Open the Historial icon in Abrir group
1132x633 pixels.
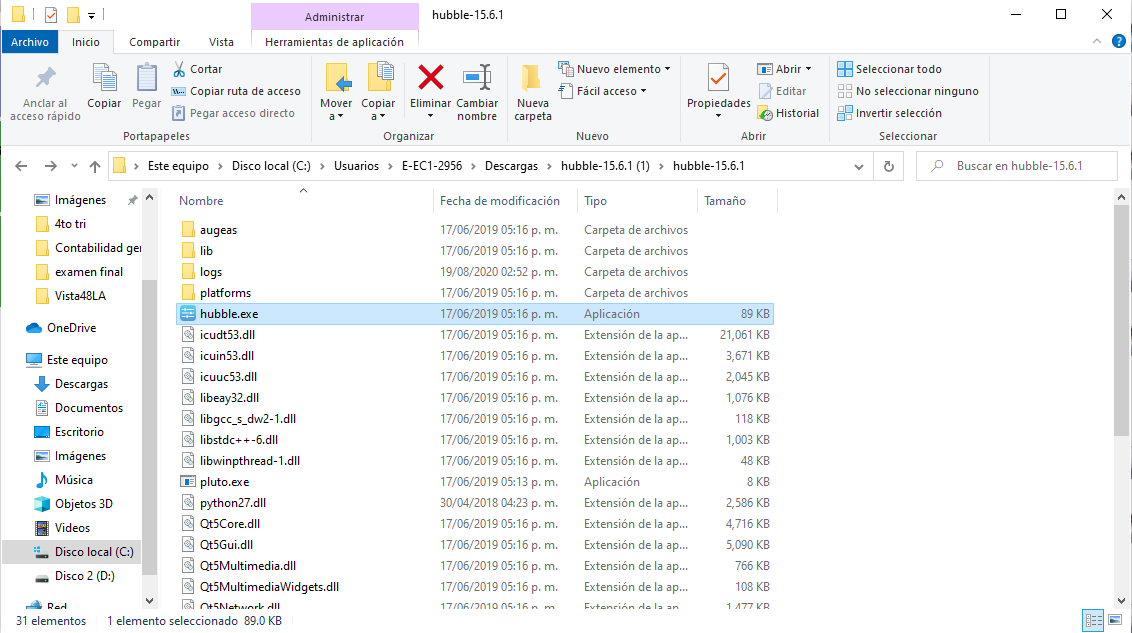point(765,113)
